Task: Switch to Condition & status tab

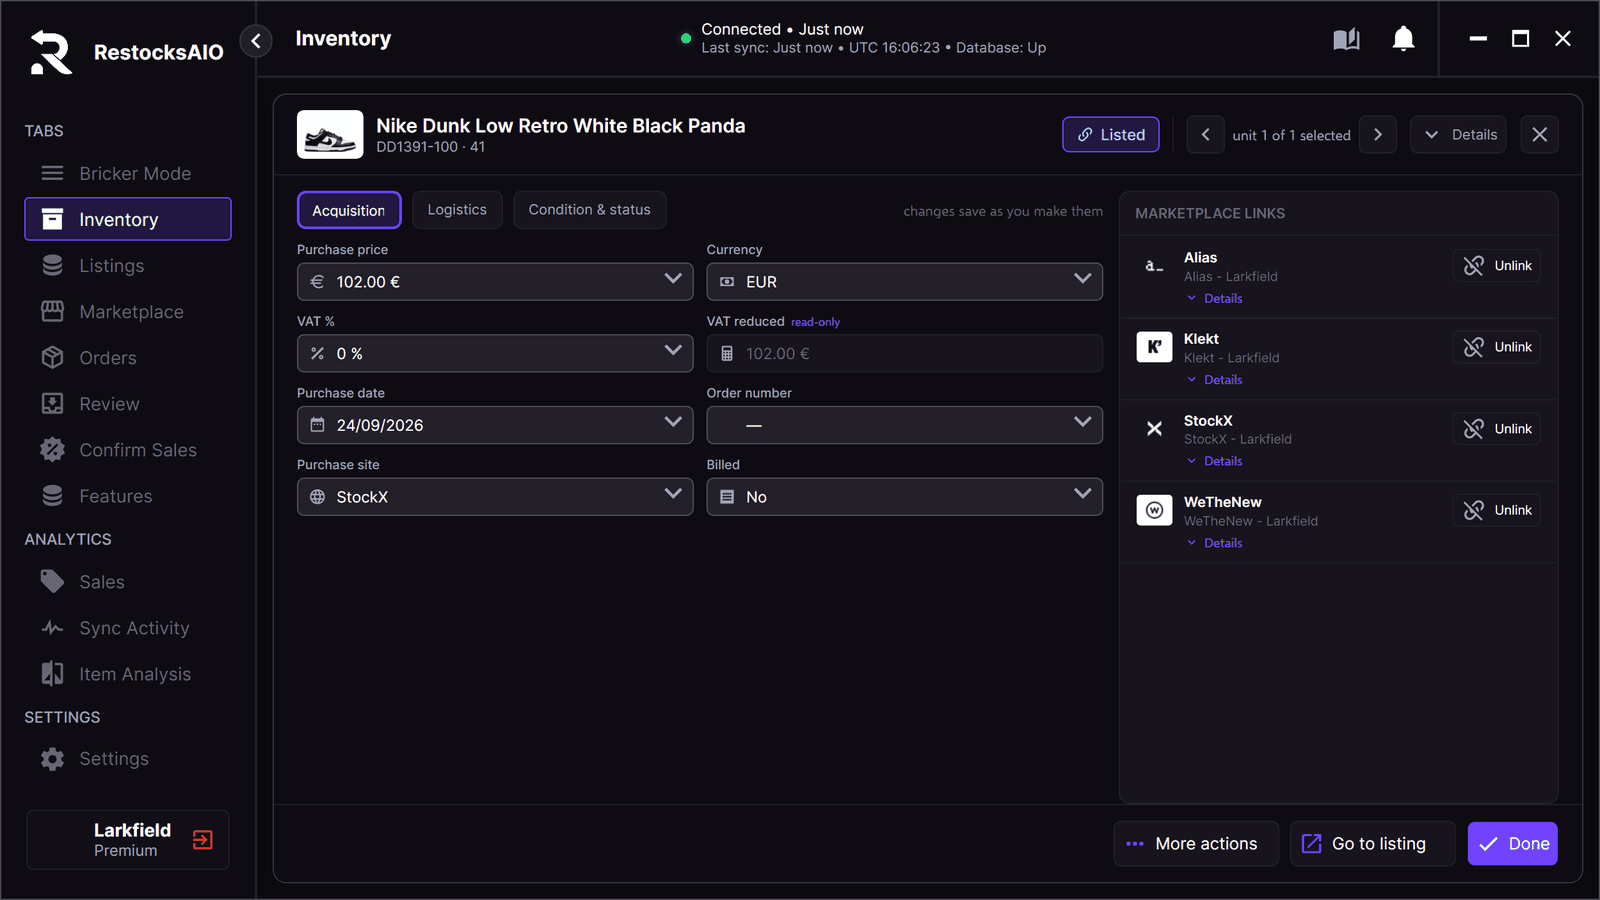Action: click(x=589, y=210)
